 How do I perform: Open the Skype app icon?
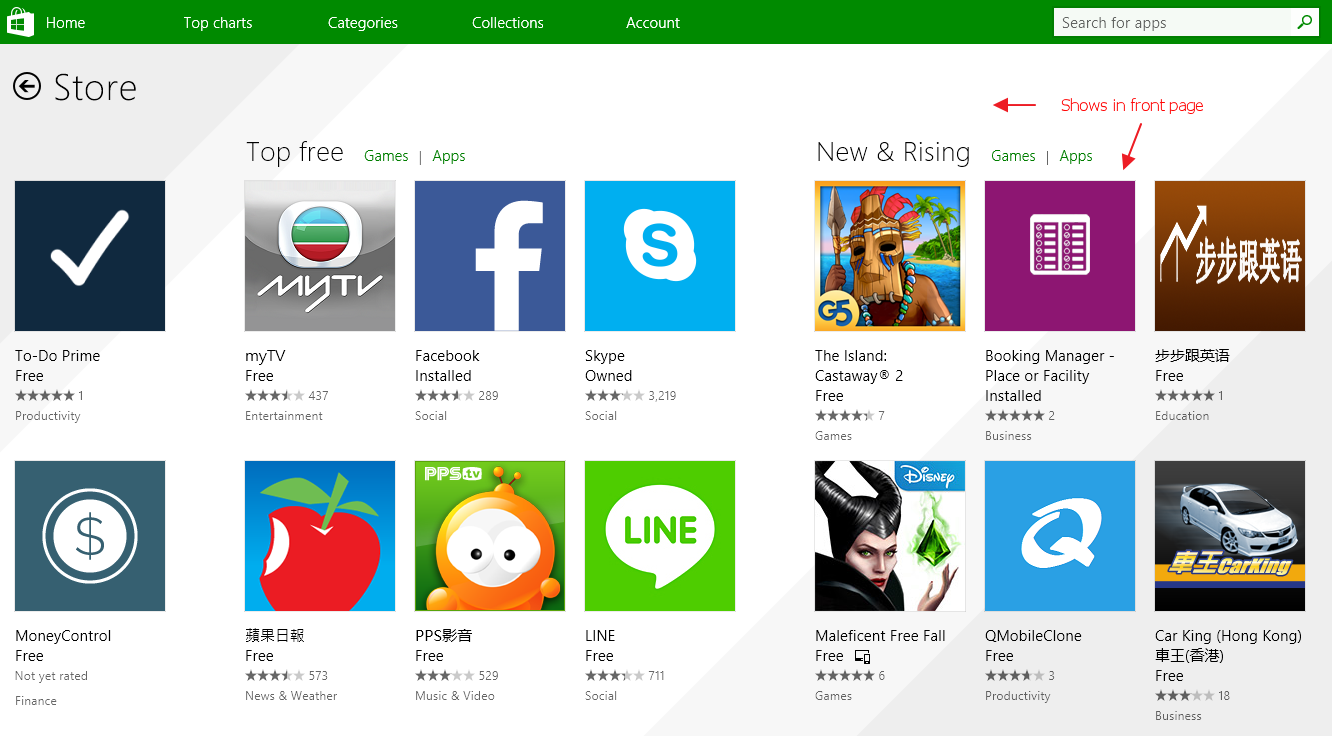pos(660,256)
